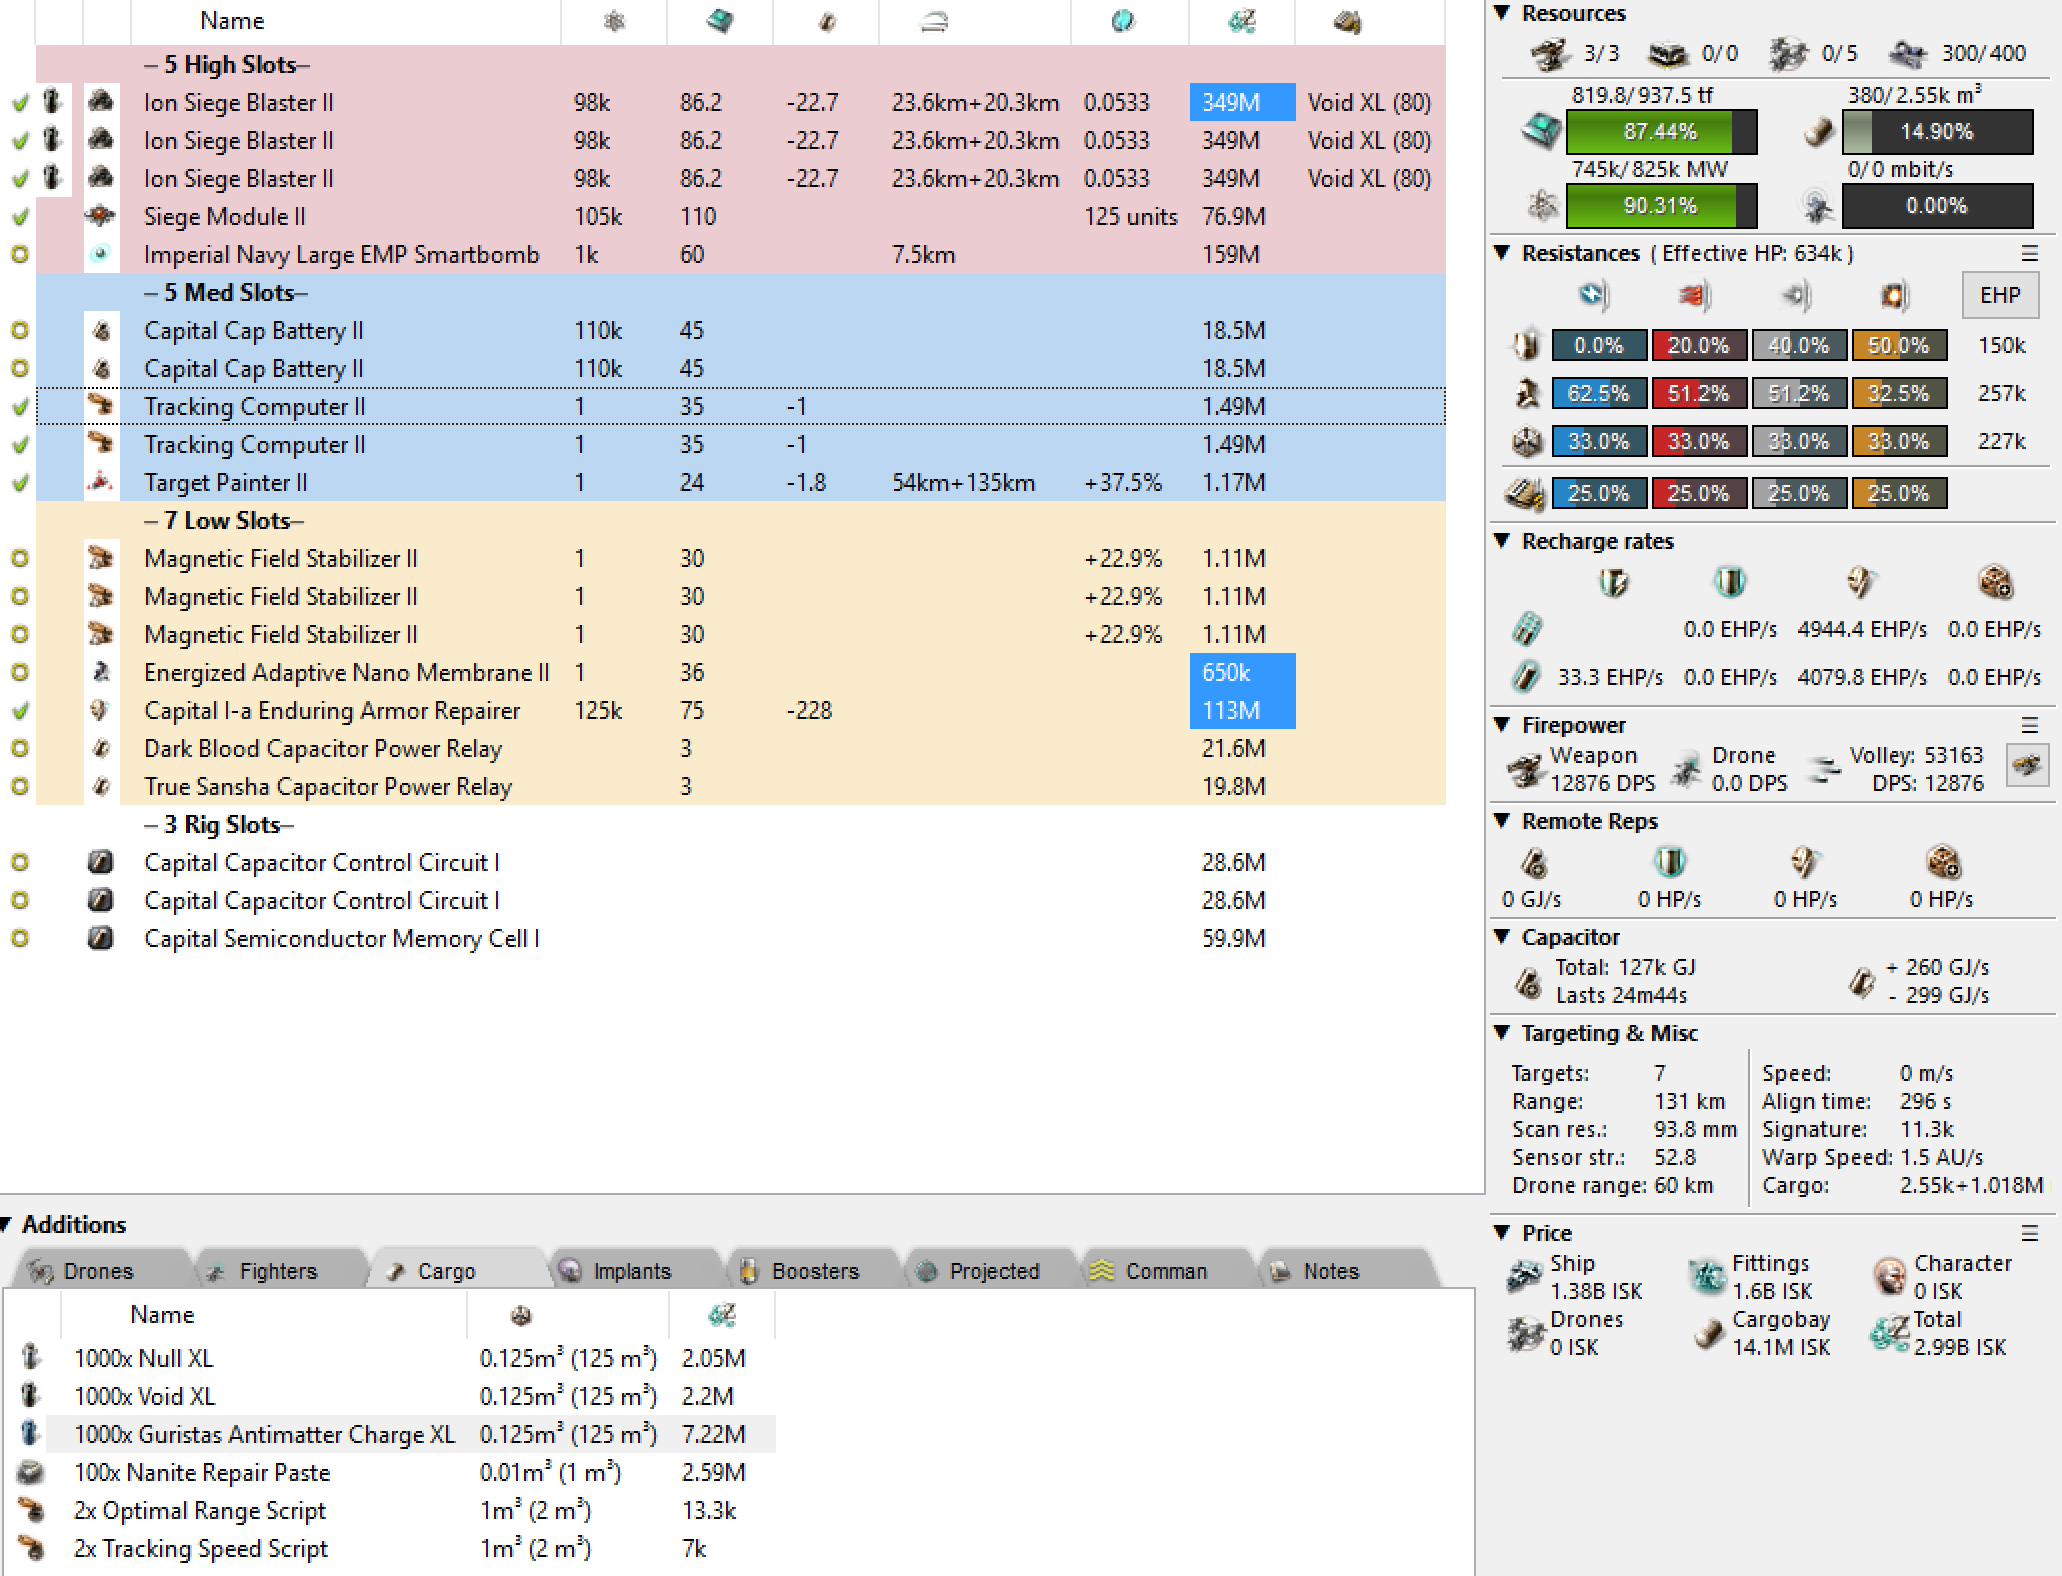Click the Target Painter II module icon
The width and height of the screenshot is (2062, 1576).
(100, 482)
